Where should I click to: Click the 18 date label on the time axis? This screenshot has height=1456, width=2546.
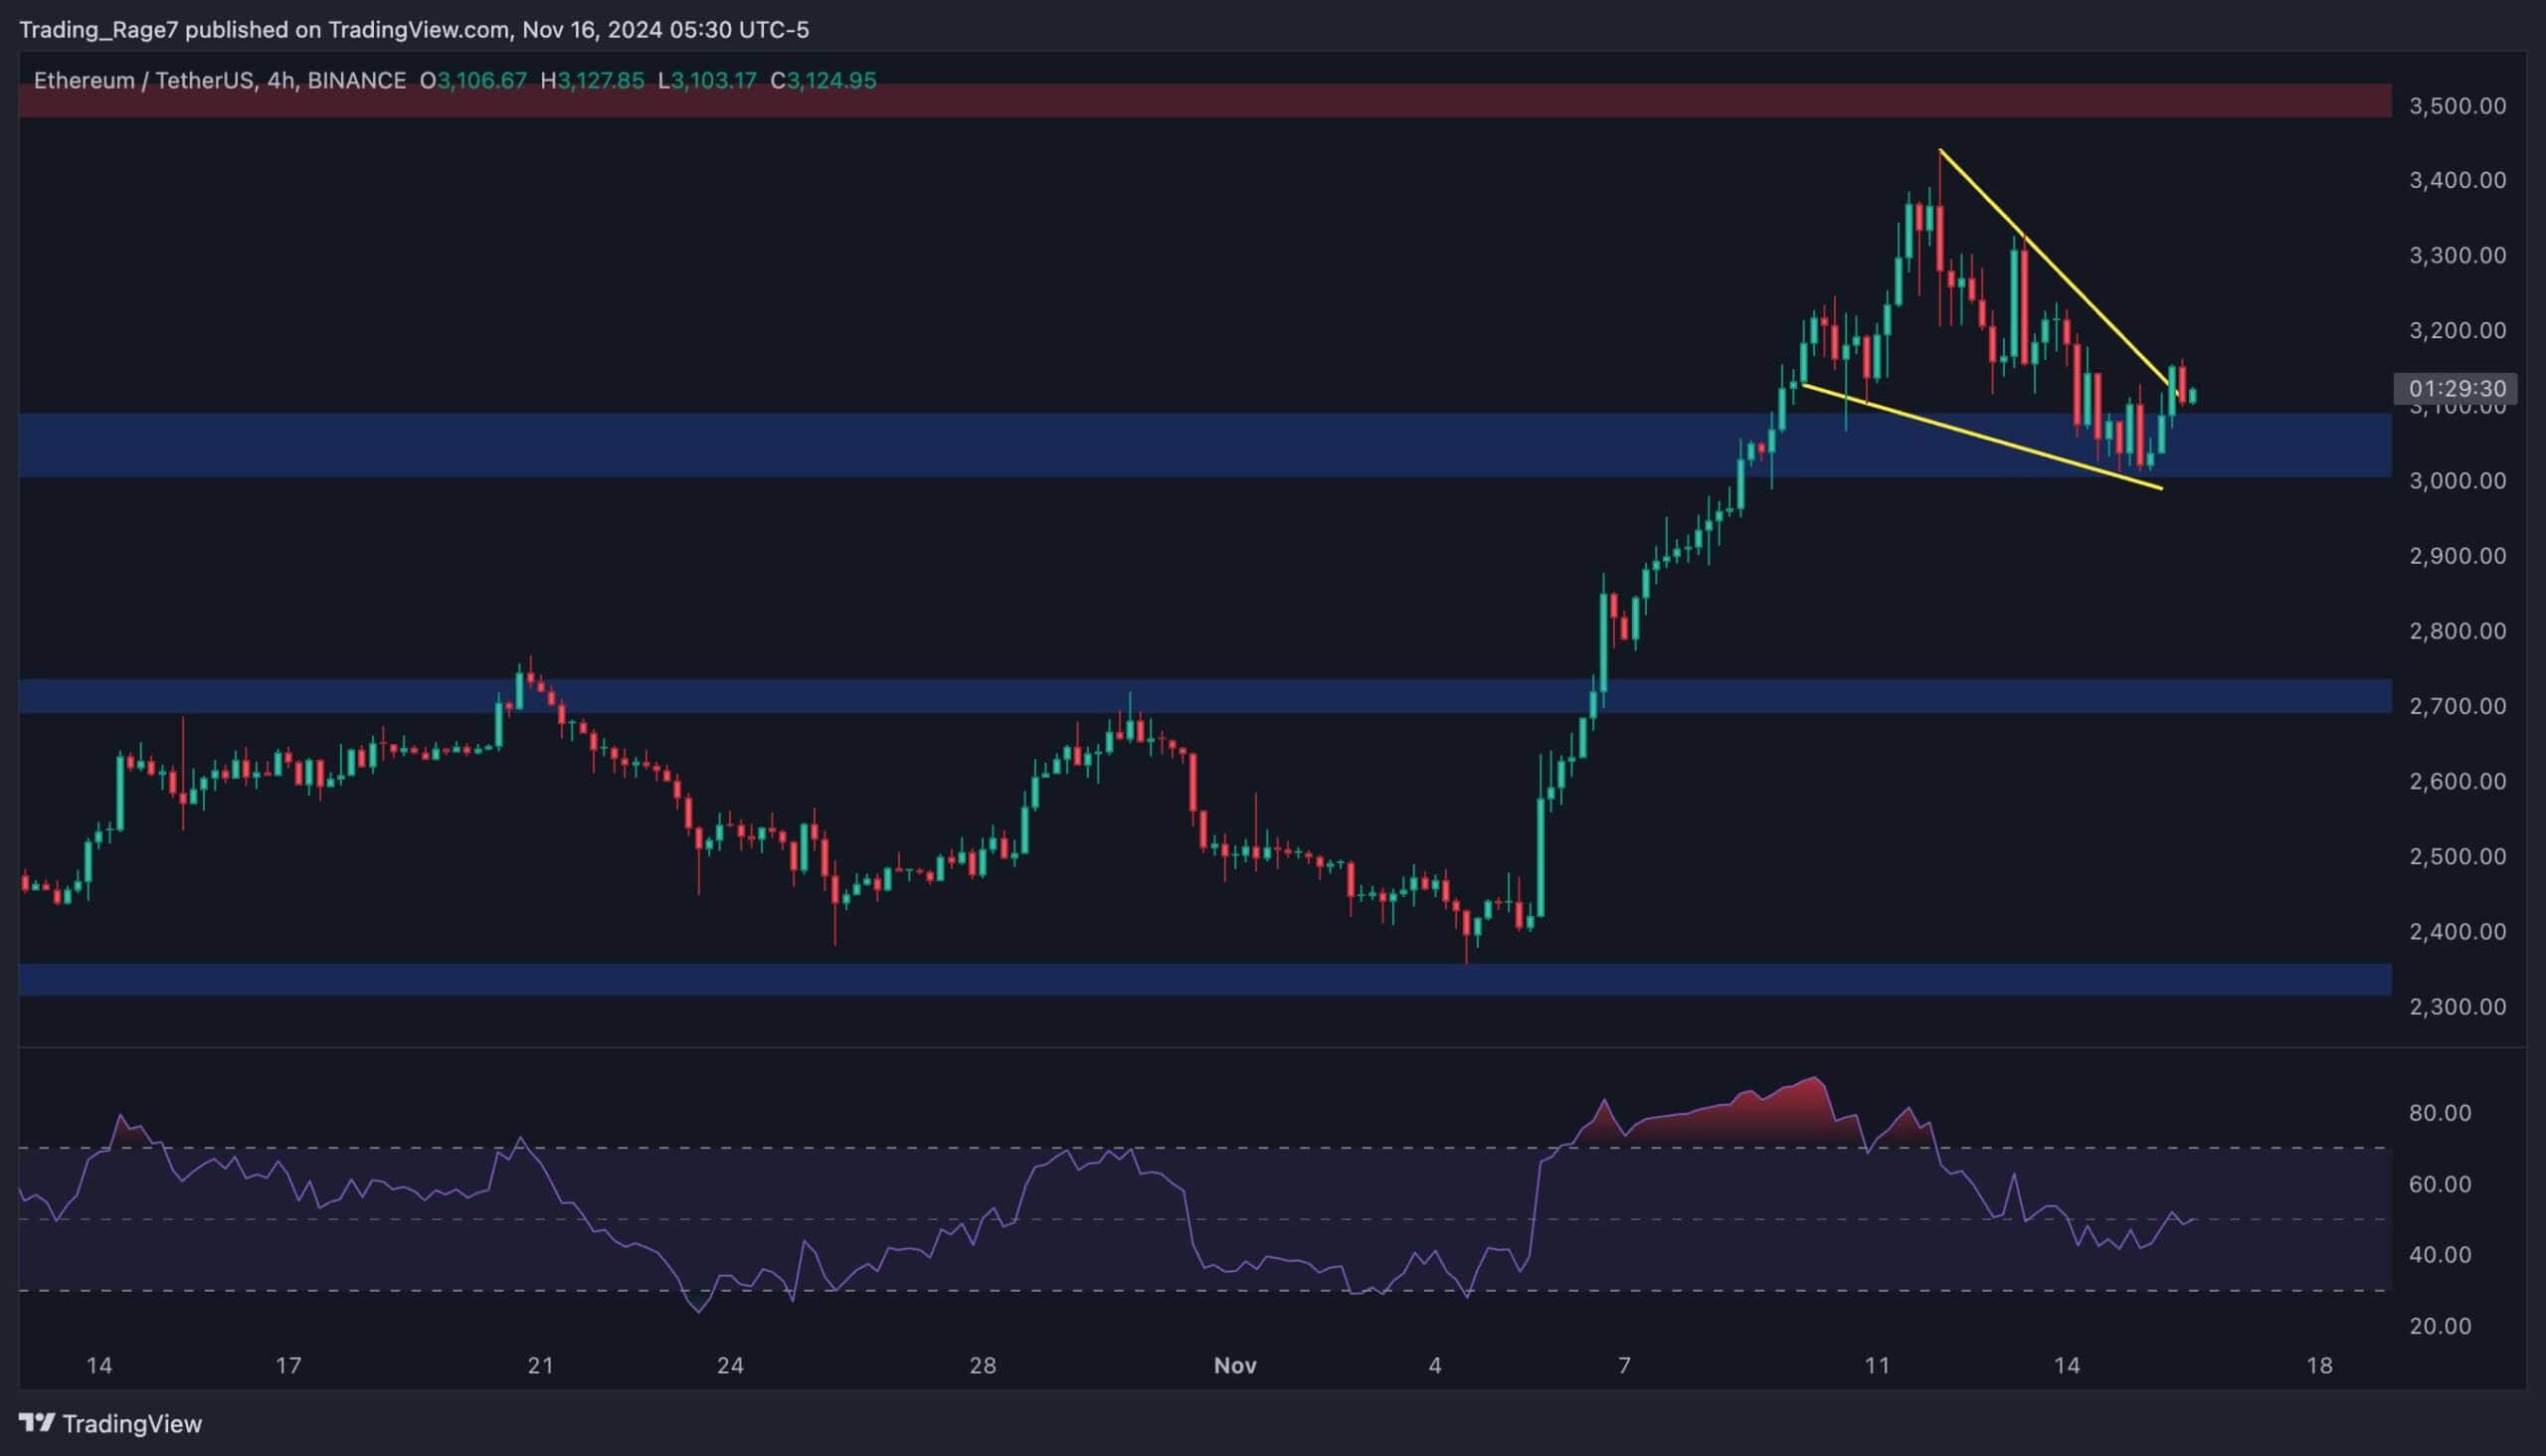point(2320,1366)
